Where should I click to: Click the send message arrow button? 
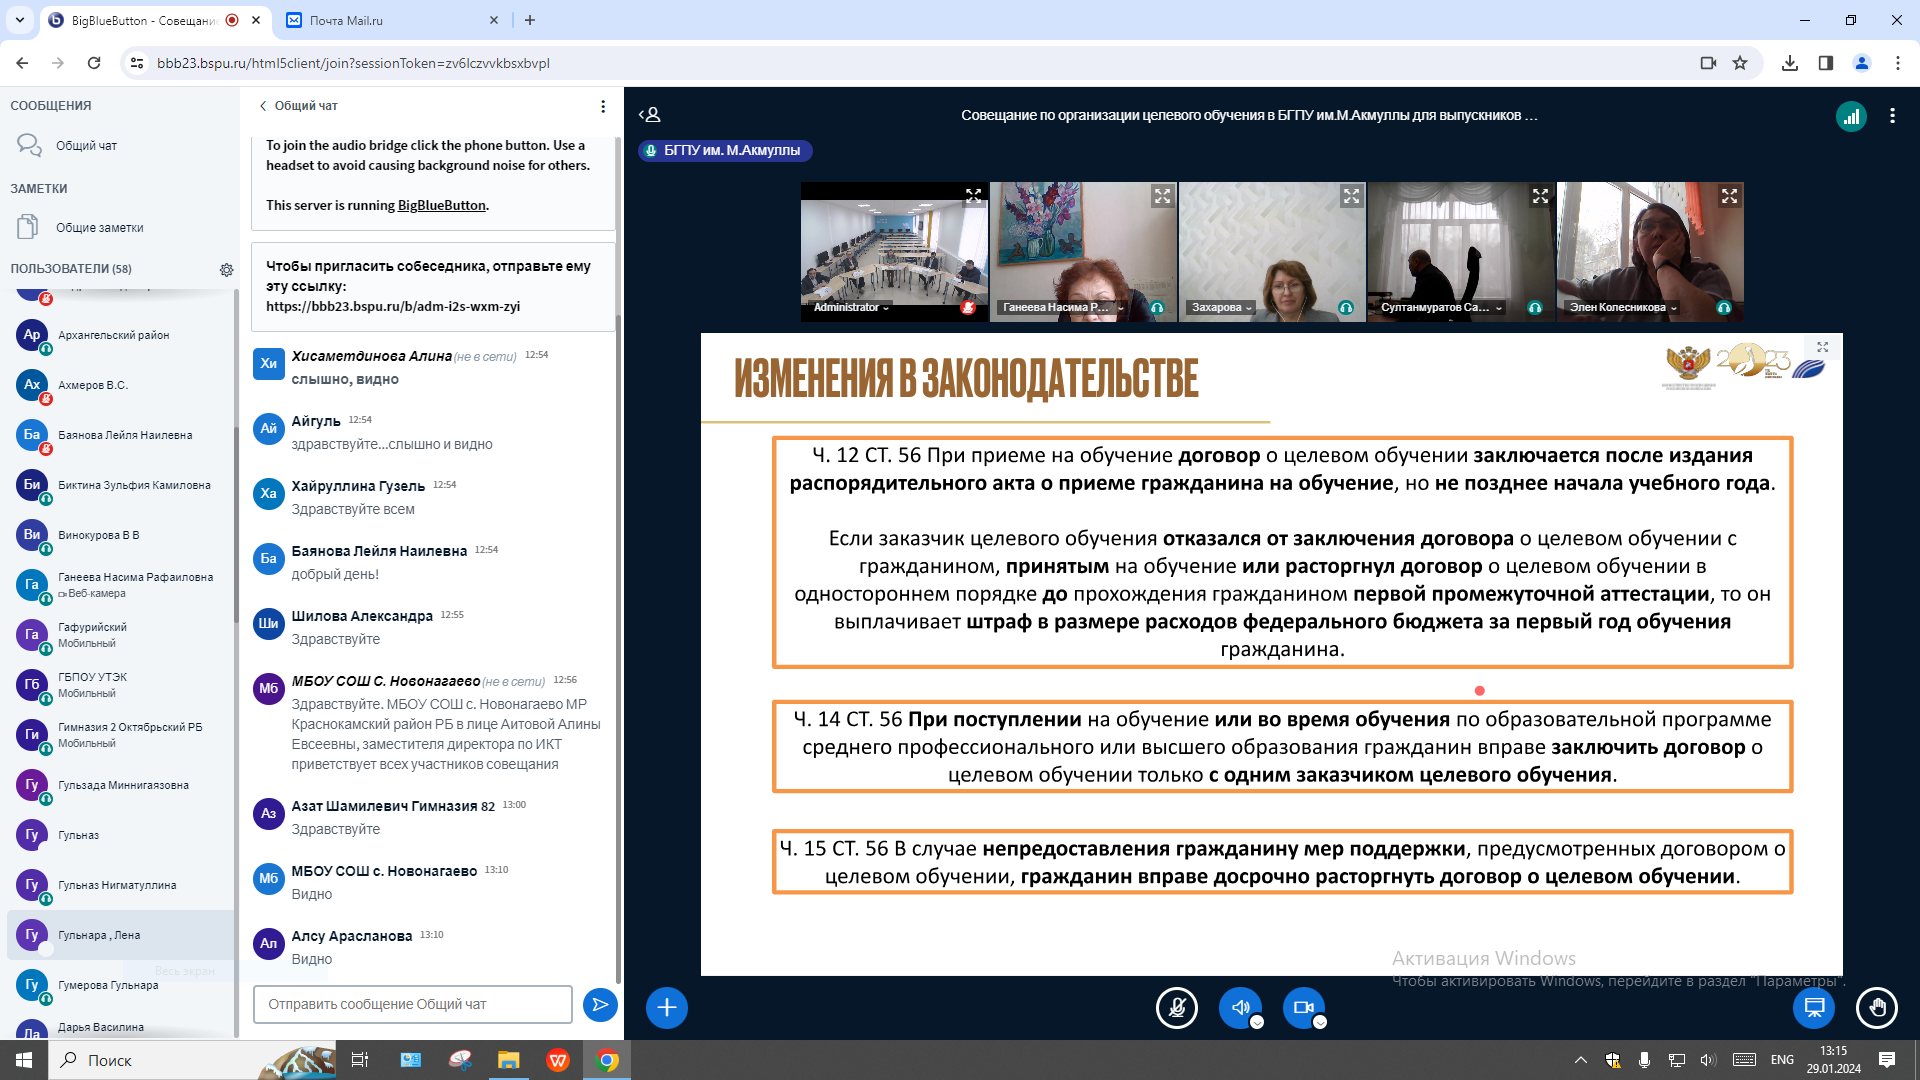[600, 1004]
